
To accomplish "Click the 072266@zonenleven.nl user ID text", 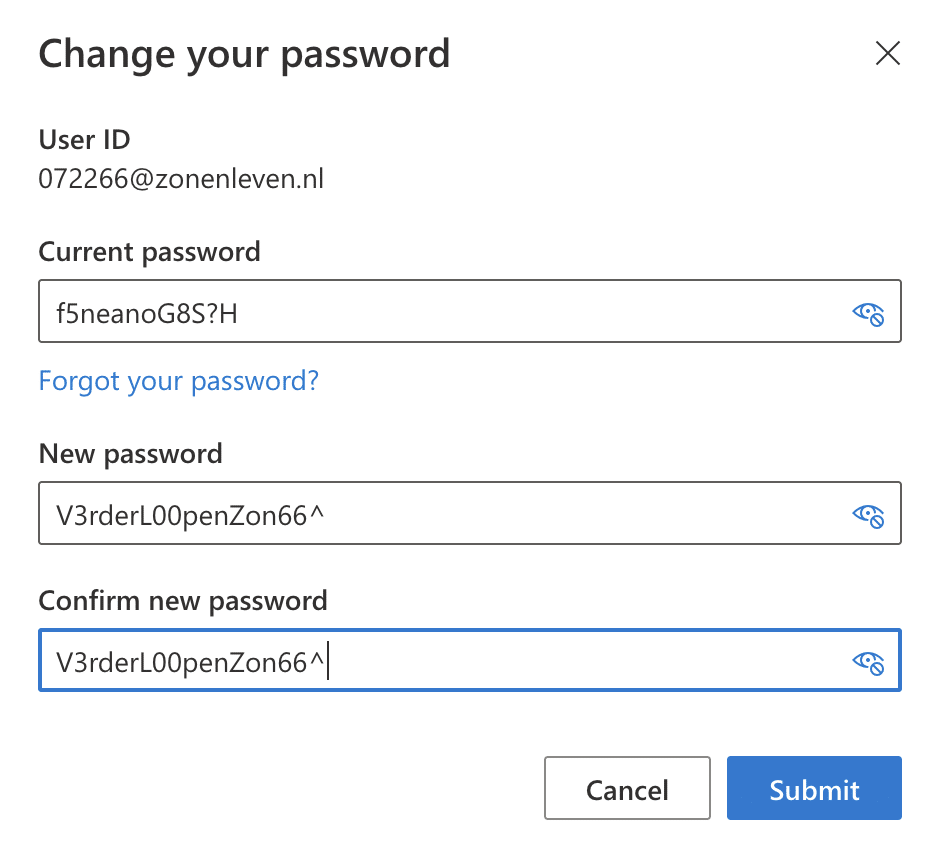I will [x=181, y=179].
